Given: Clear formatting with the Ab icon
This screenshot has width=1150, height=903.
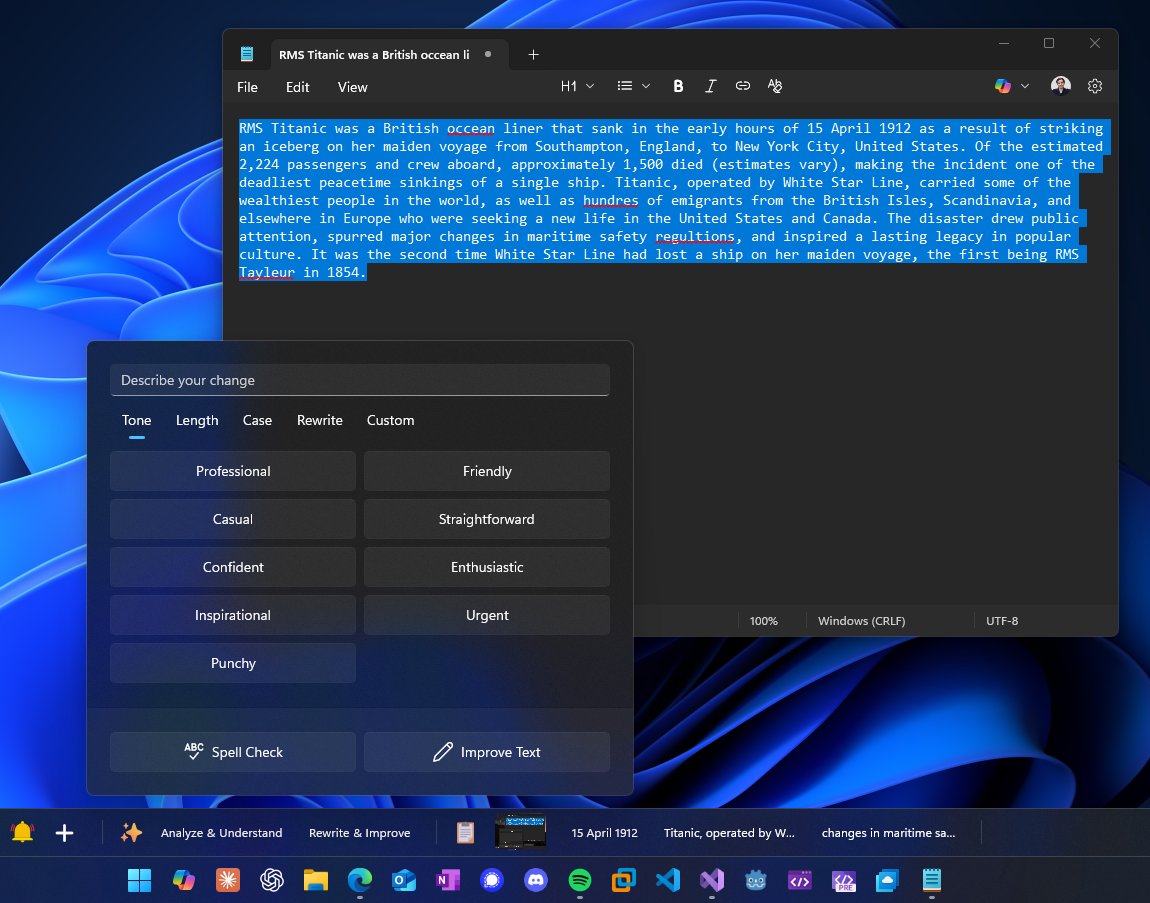Looking at the screenshot, I should (x=774, y=87).
